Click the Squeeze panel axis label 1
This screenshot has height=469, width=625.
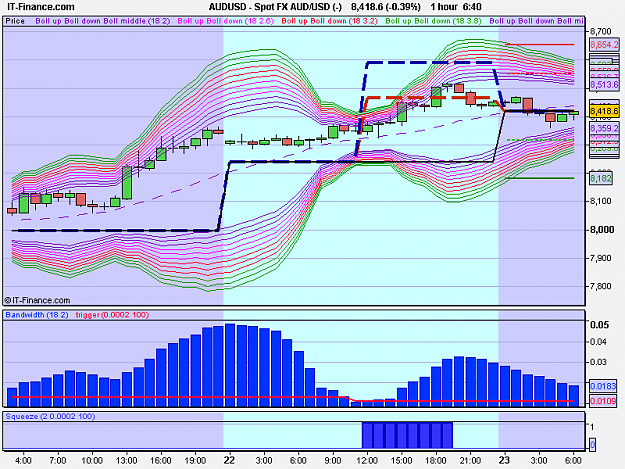[x=592, y=427]
